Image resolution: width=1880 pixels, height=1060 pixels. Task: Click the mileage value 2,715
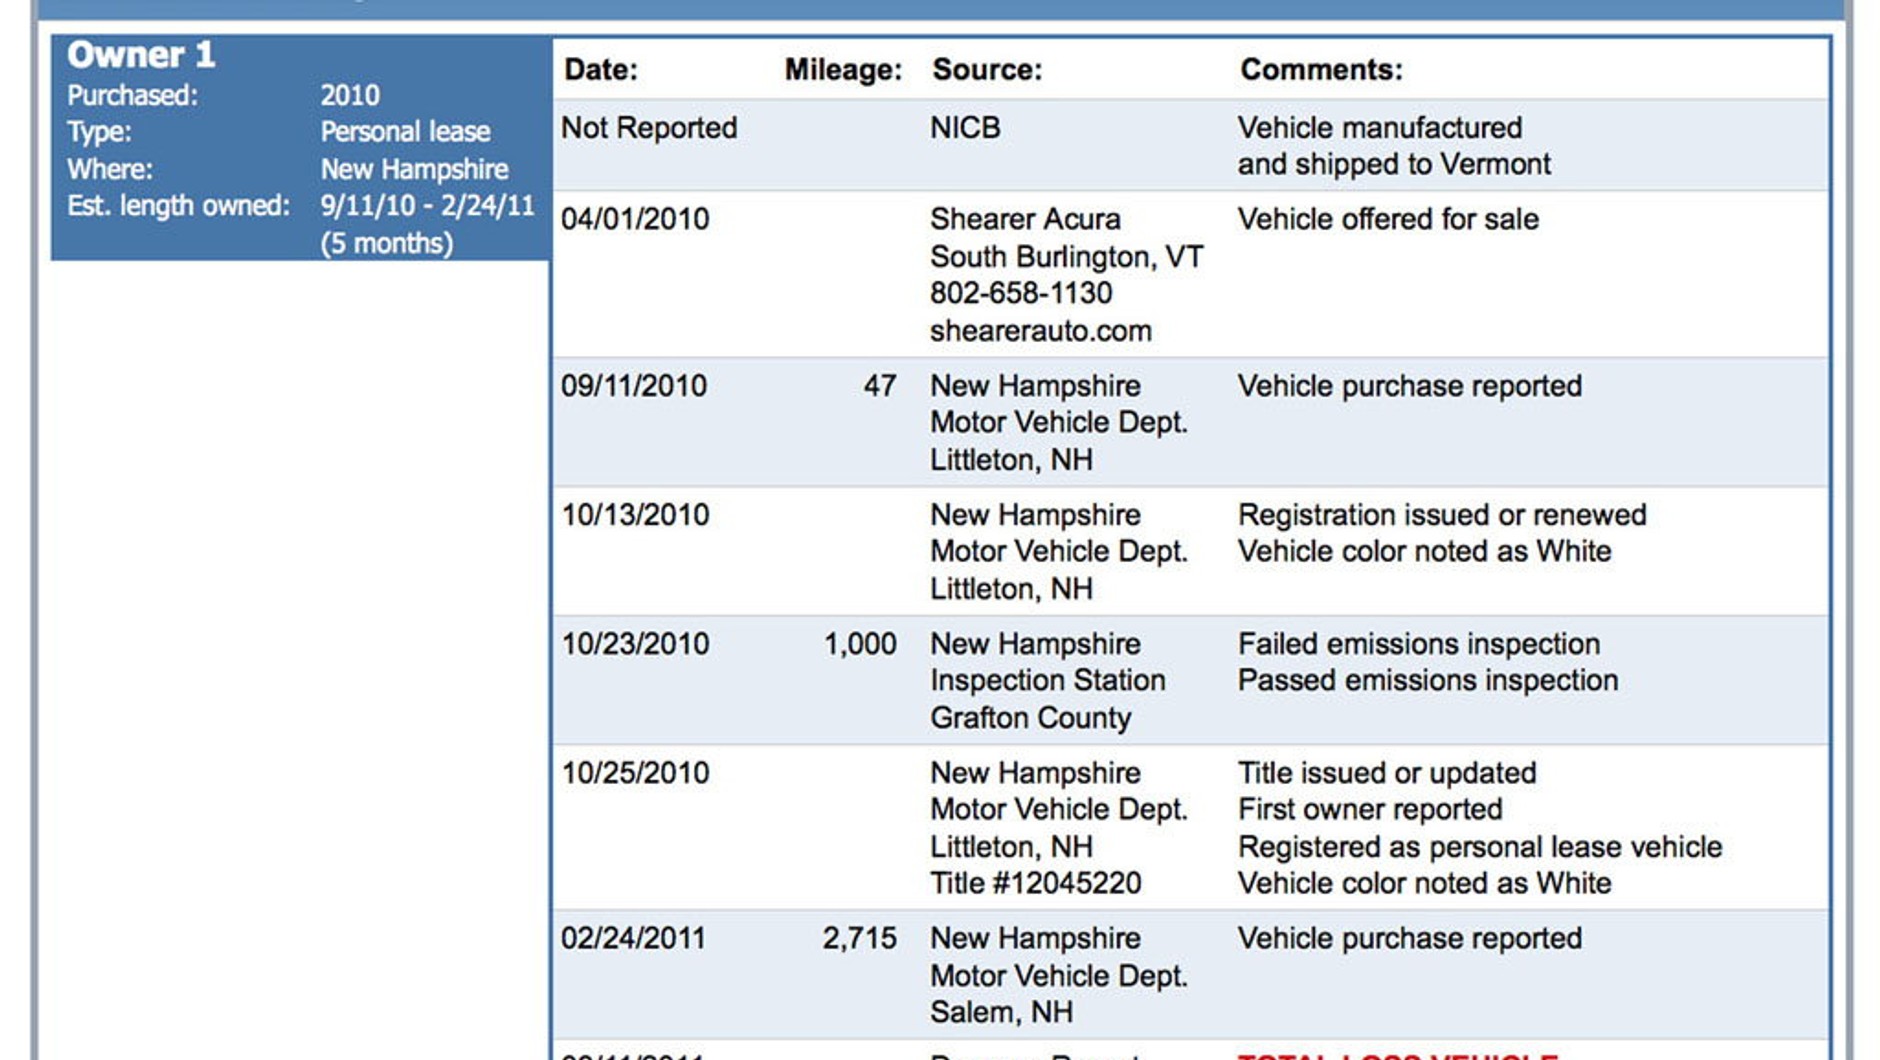coord(859,938)
